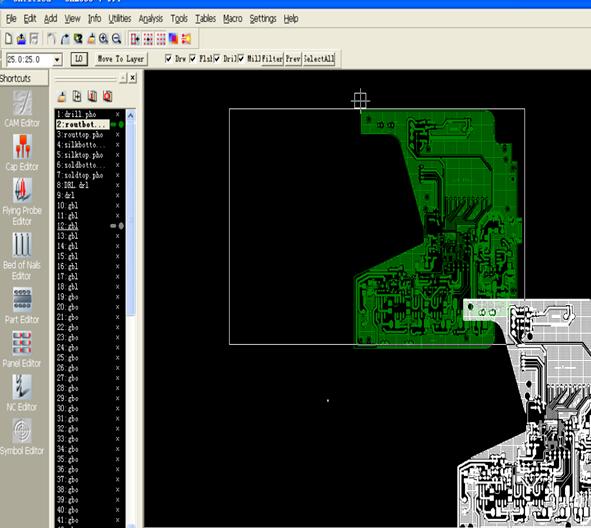The height and width of the screenshot is (528, 591).
Task: Toggle the Drw checkbox
Action: click(168, 58)
